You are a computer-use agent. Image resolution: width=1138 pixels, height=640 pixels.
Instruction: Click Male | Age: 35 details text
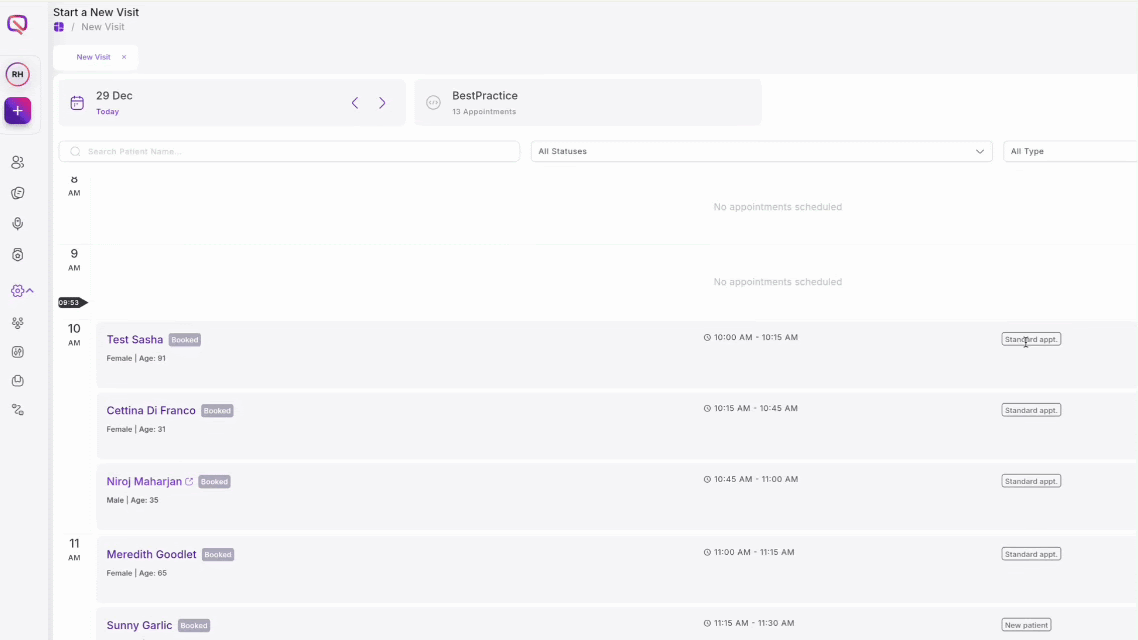132,501
